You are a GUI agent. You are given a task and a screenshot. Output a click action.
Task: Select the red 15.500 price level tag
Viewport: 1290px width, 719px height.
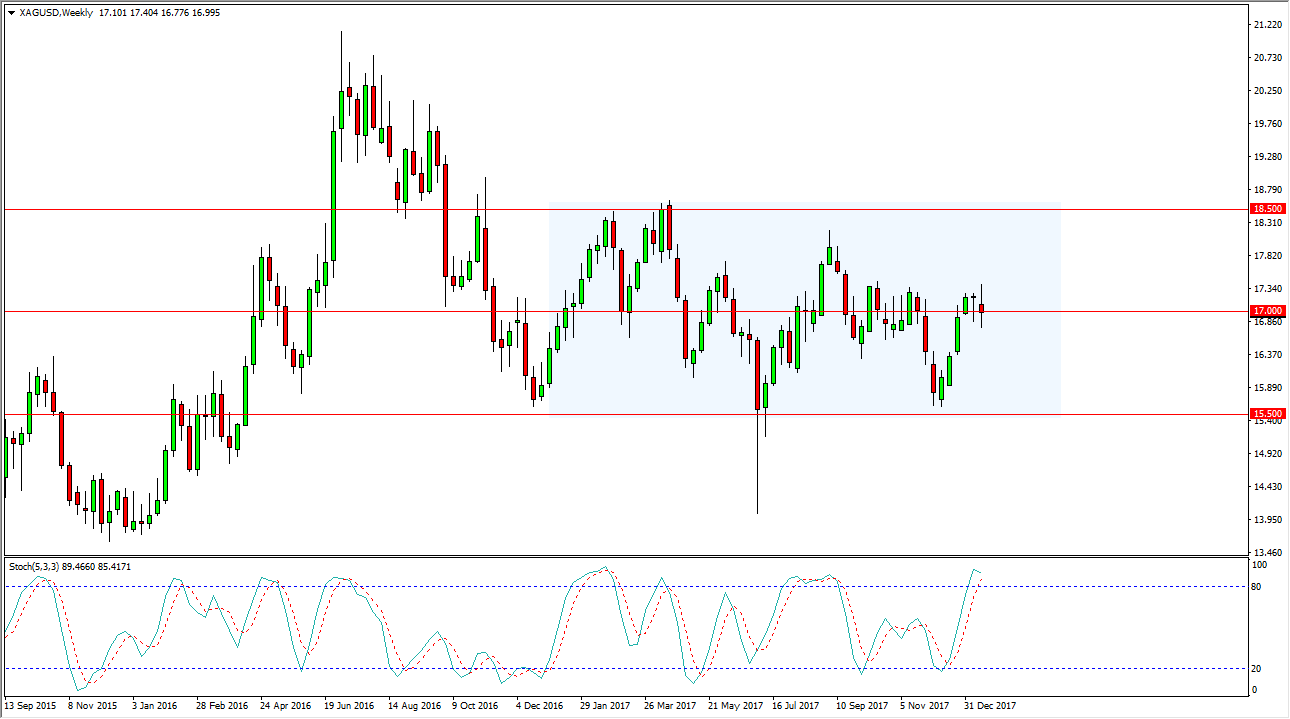coord(1266,413)
